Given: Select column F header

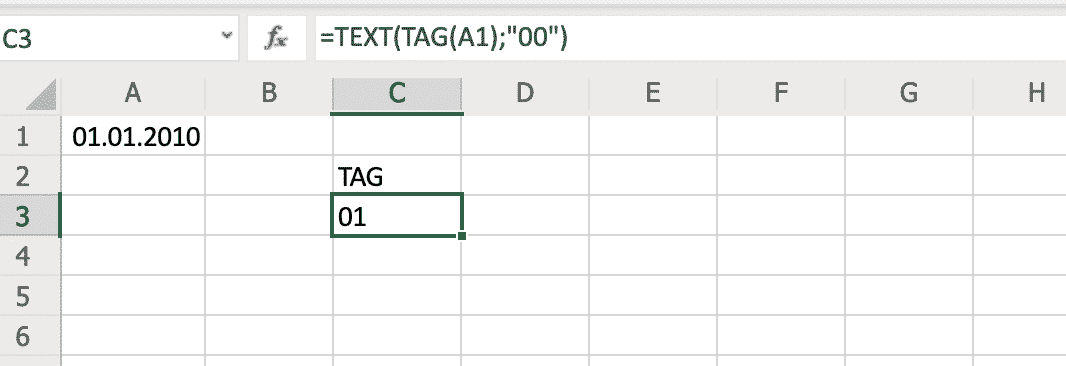Looking at the screenshot, I should [780, 93].
